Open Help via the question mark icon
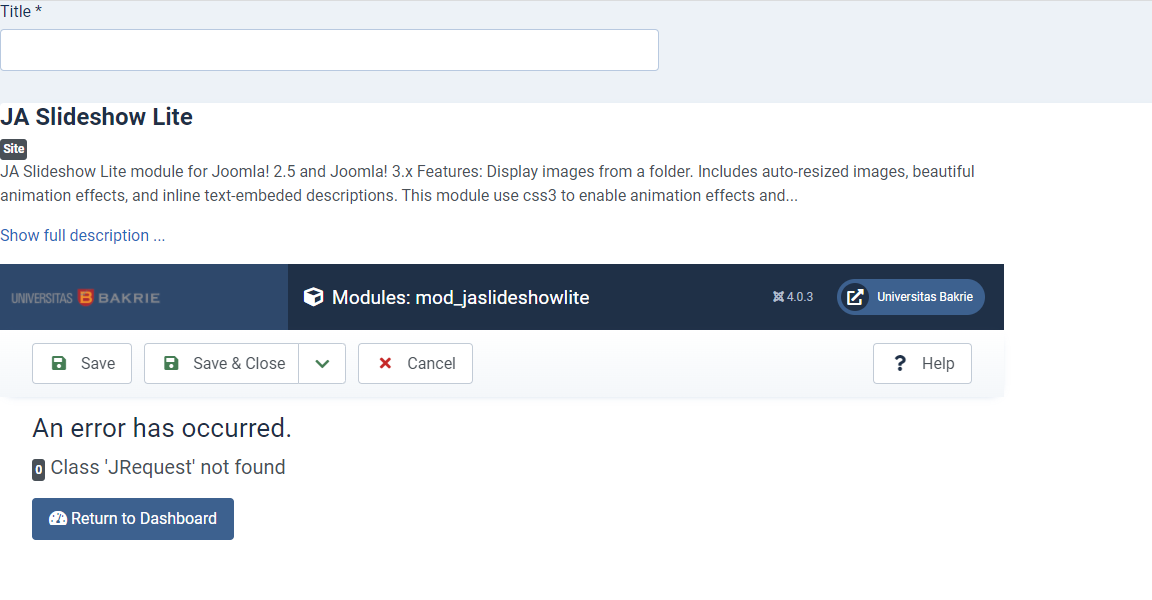Image resolution: width=1152 pixels, height=600 pixels. (x=900, y=364)
